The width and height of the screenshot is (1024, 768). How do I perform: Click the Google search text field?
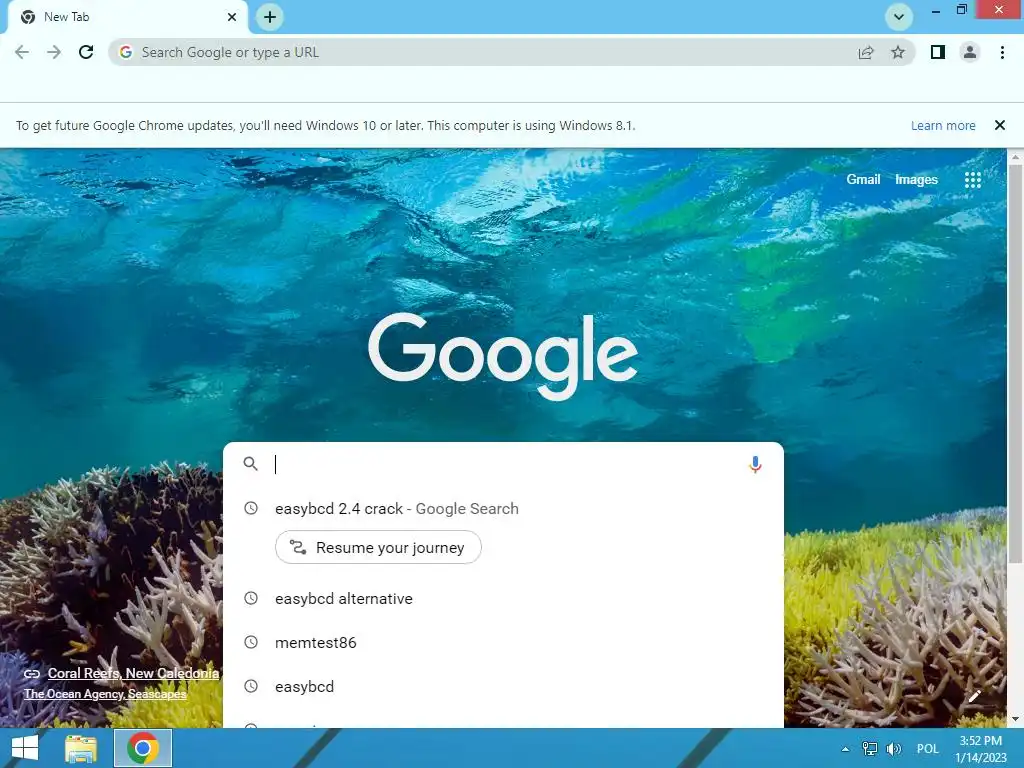point(506,464)
